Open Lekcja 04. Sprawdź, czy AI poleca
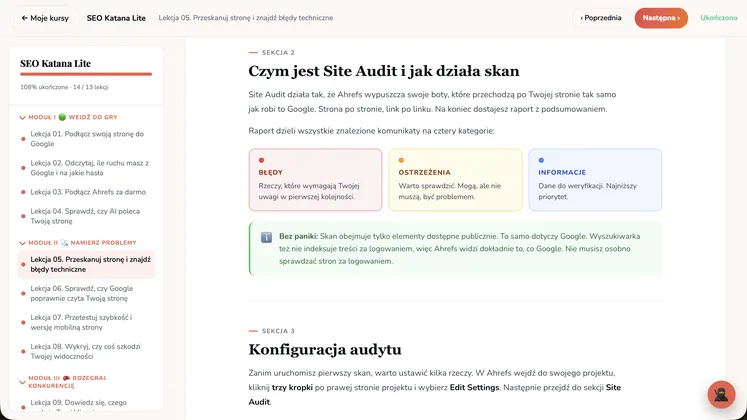747x420 pixels. point(87,216)
